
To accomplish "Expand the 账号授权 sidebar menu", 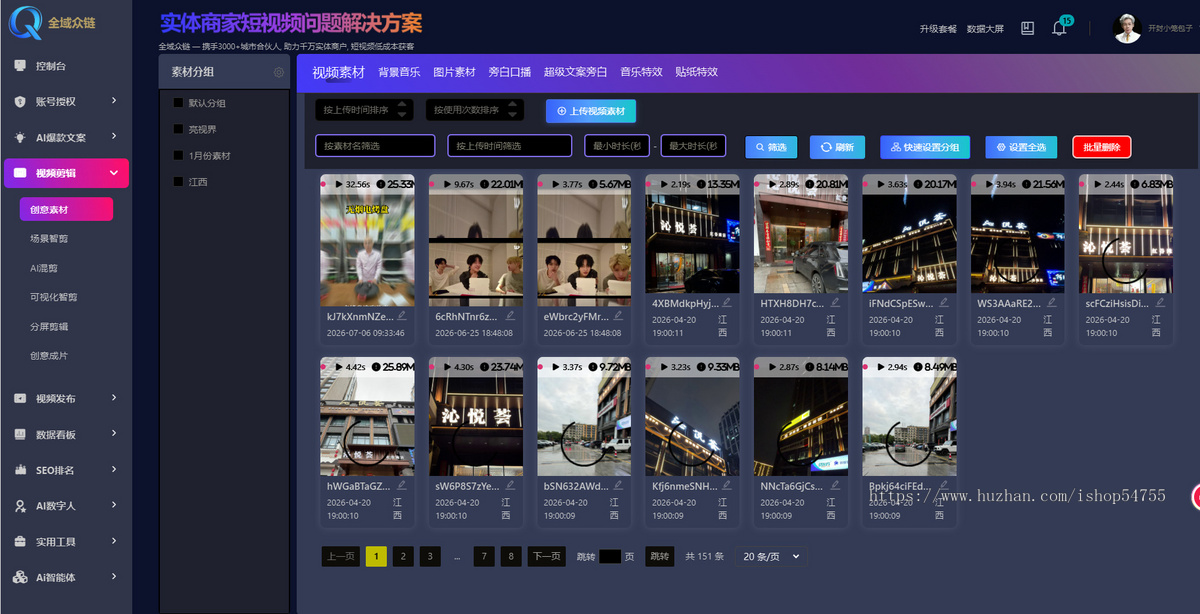I will (x=114, y=101).
